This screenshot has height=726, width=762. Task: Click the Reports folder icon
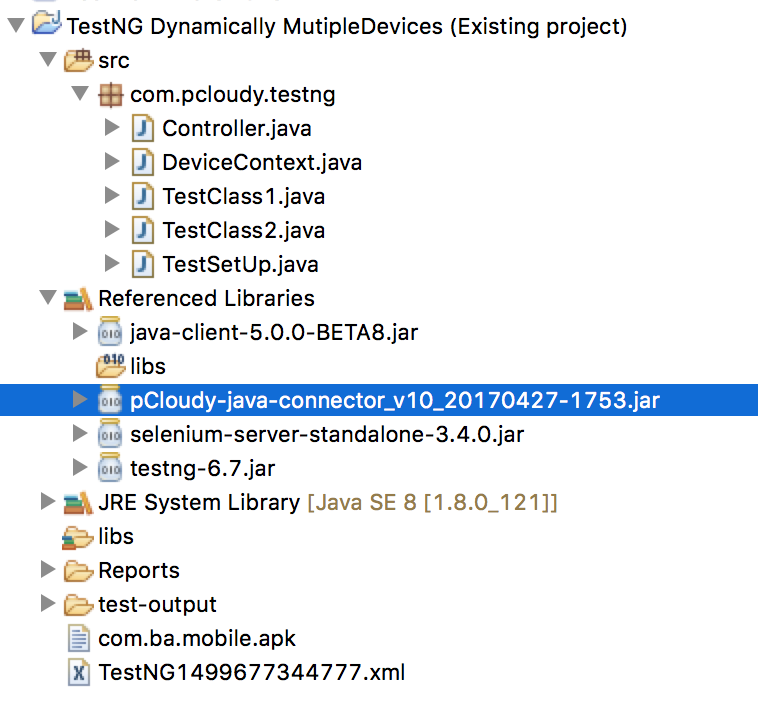(x=78, y=571)
